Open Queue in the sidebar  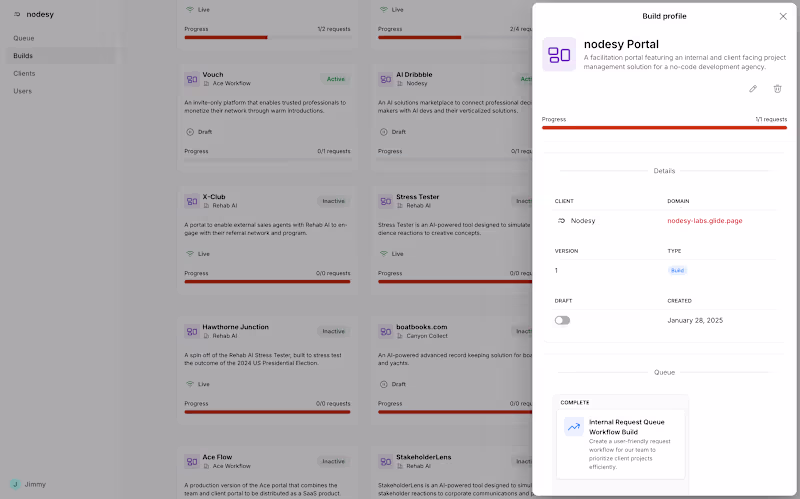pos(23,38)
